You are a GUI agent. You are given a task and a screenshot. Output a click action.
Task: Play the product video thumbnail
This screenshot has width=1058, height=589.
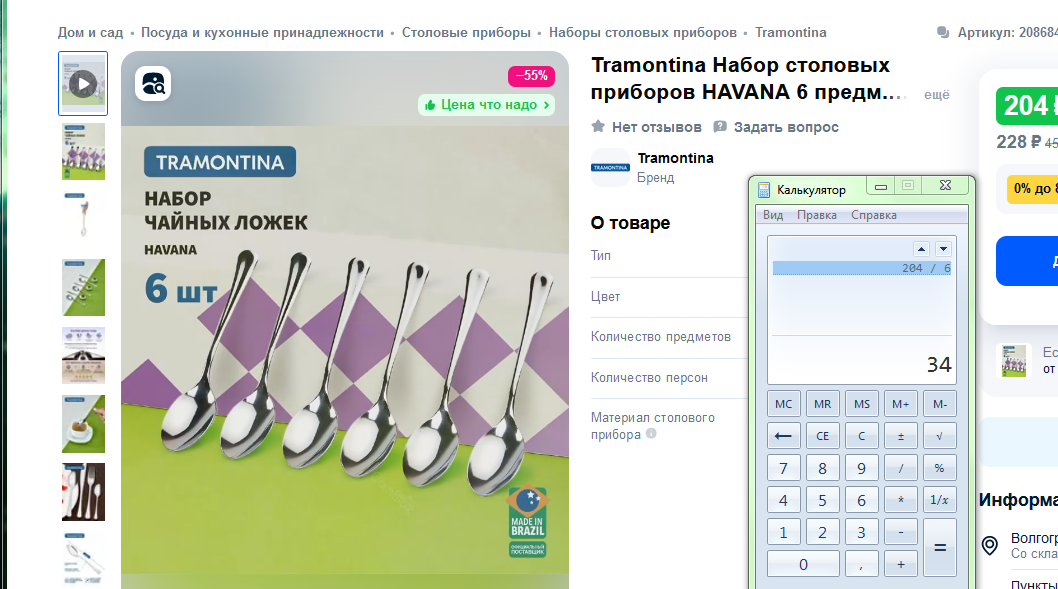(x=83, y=84)
